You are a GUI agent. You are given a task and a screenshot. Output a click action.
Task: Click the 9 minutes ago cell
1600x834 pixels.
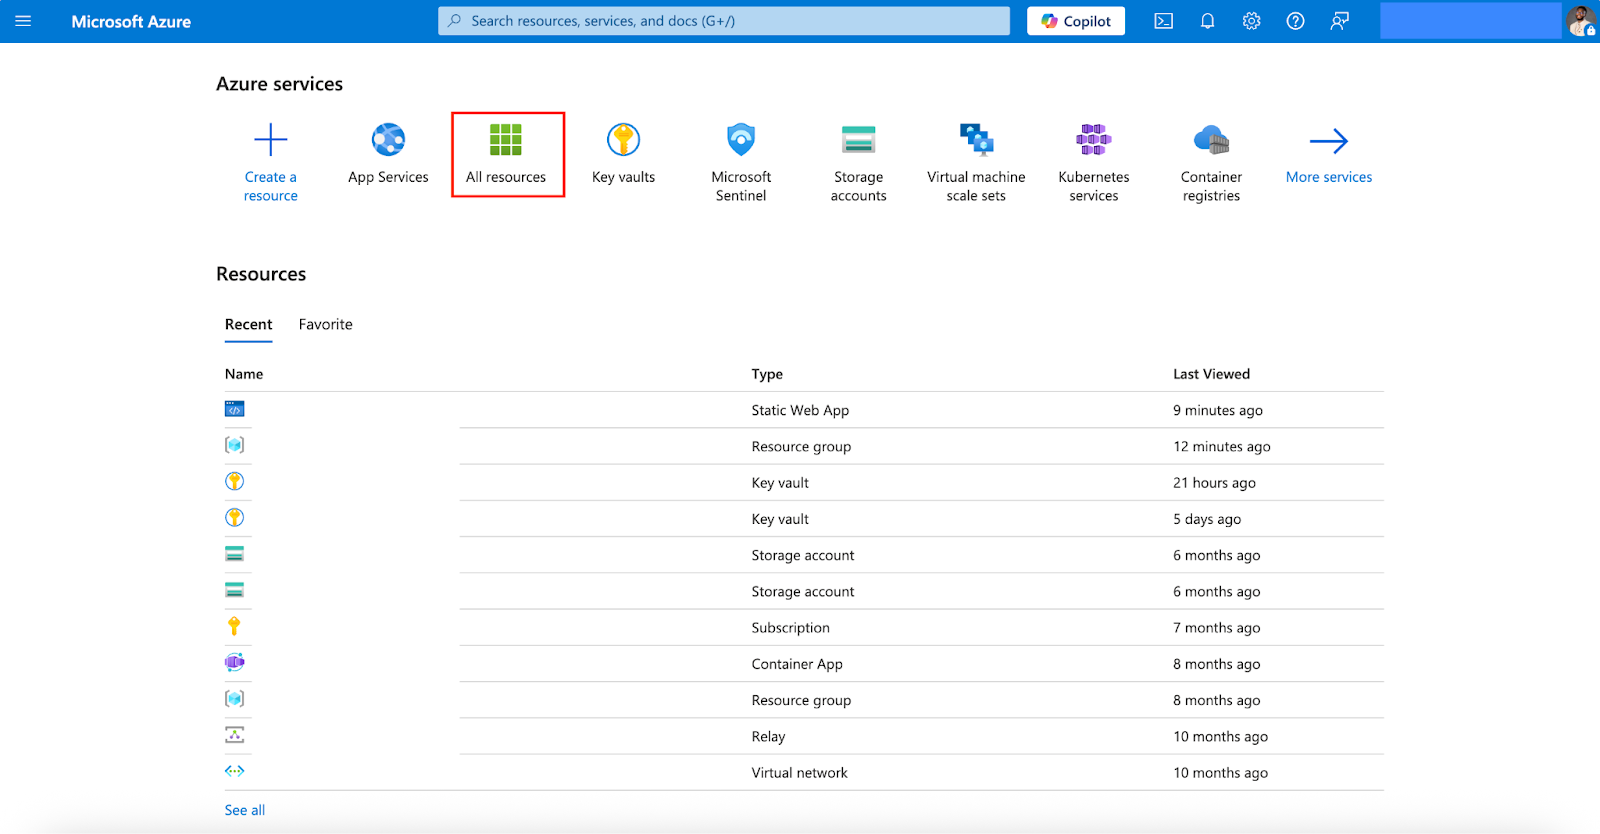click(1218, 410)
